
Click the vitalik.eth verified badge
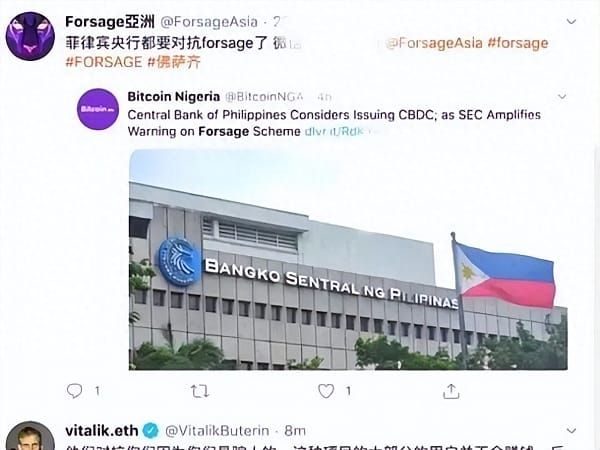click(x=151, y=430)
